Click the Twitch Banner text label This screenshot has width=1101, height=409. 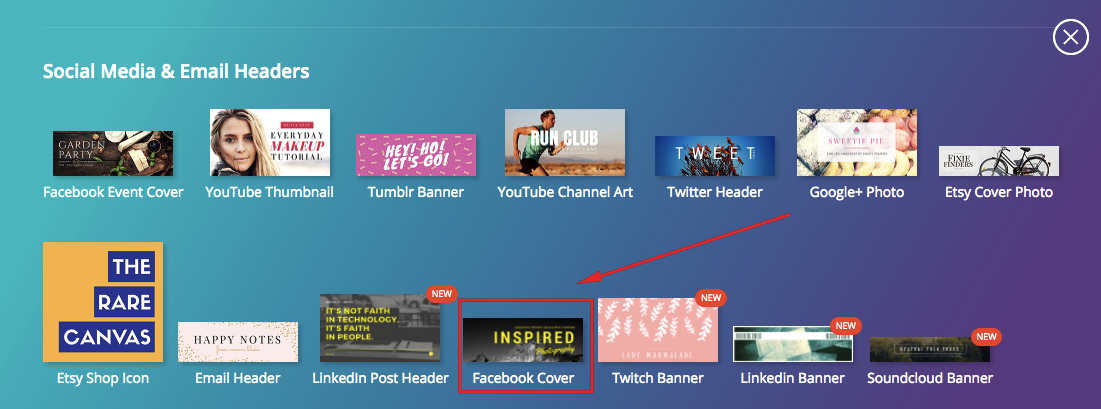[657, 378]
